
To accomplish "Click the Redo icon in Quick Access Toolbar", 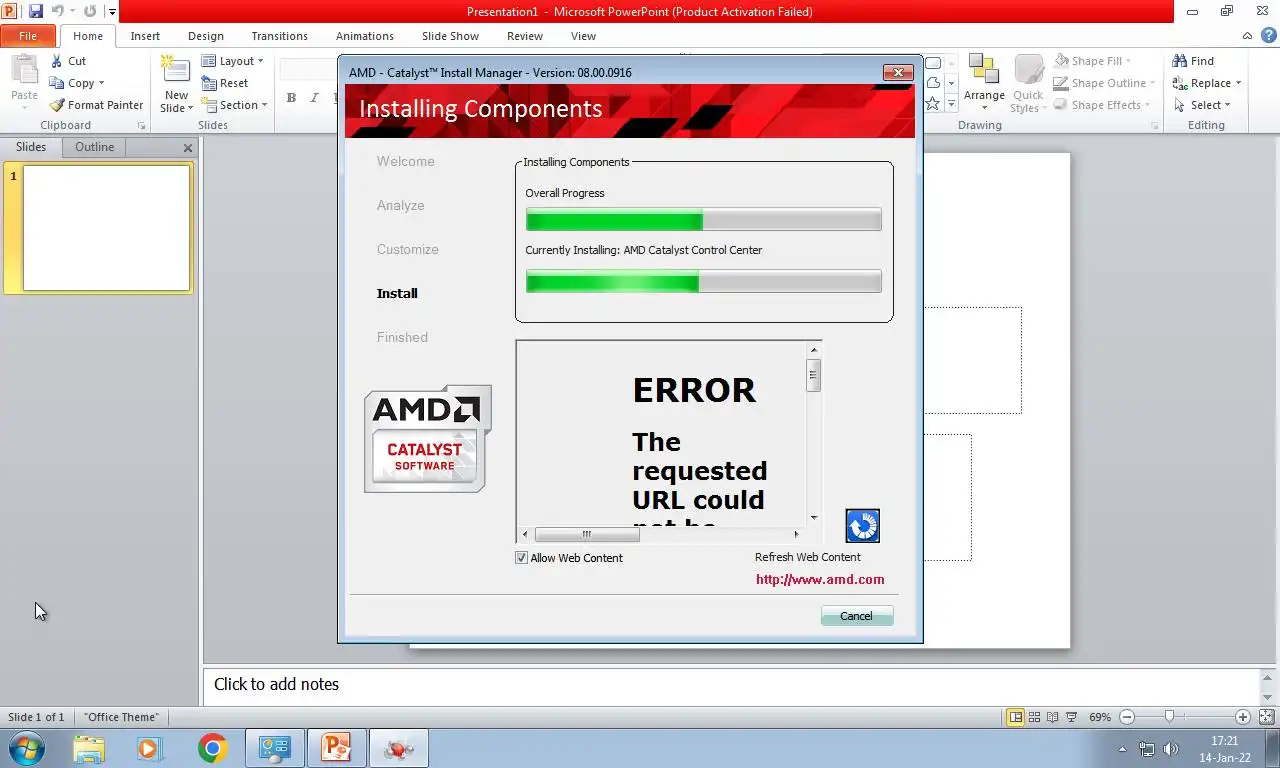I will tap(90, 12).
